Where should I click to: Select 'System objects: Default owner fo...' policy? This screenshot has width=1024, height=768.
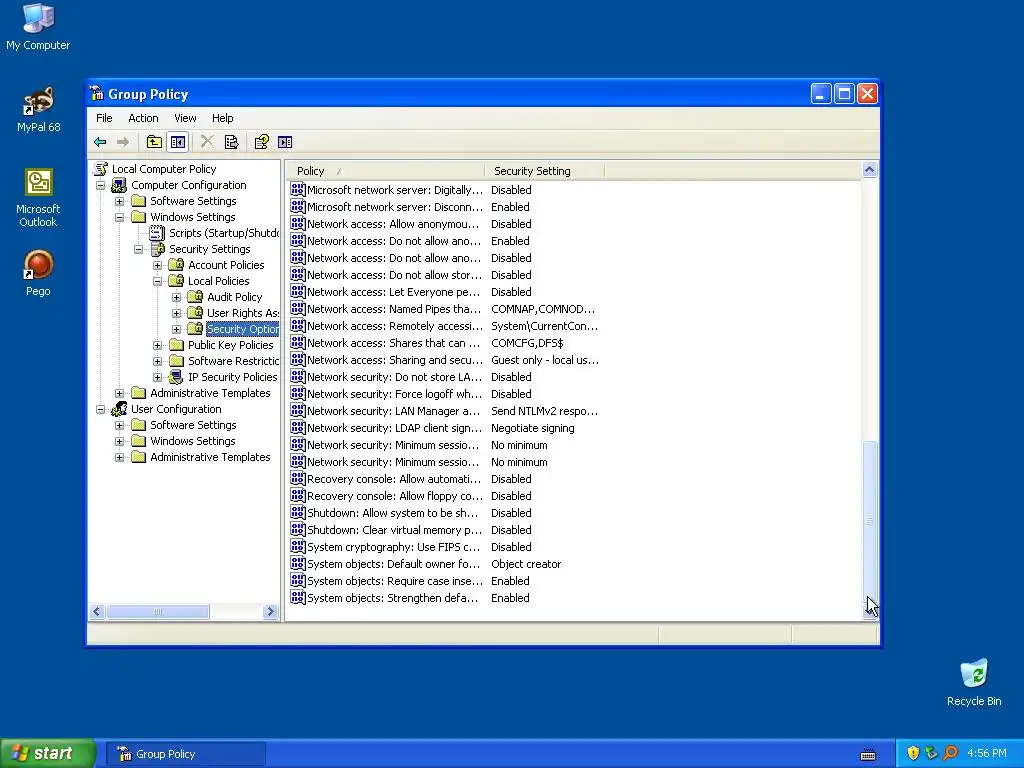393,564
